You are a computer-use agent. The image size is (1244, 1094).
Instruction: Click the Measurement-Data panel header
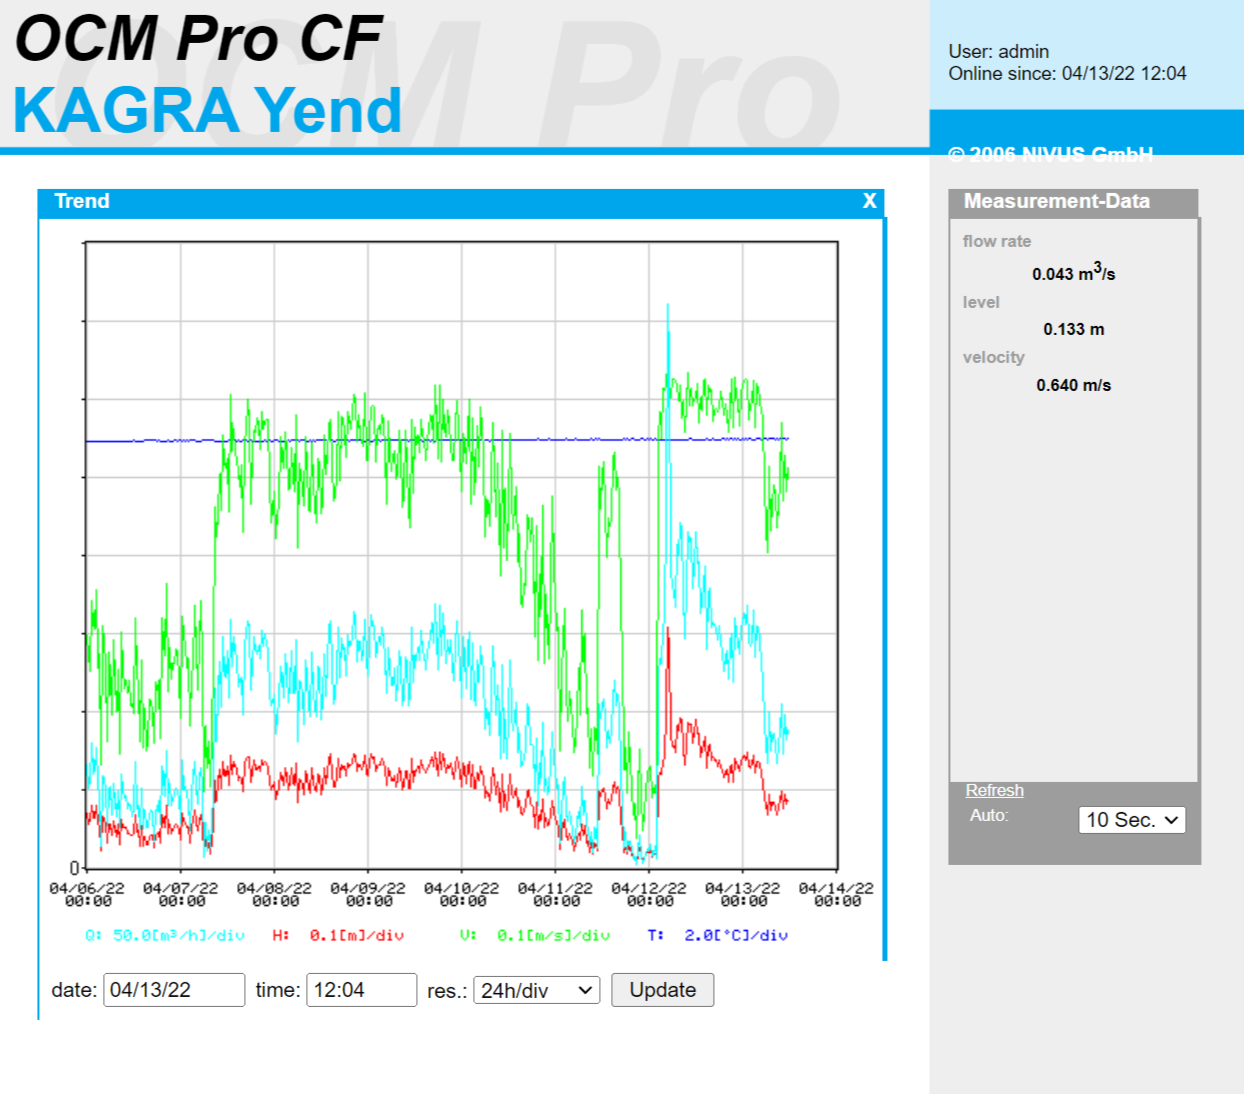pos(1073,202)
